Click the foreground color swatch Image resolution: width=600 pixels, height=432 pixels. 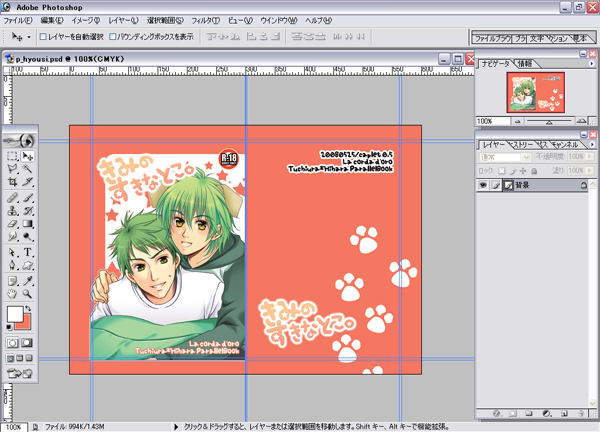point(14,314)
